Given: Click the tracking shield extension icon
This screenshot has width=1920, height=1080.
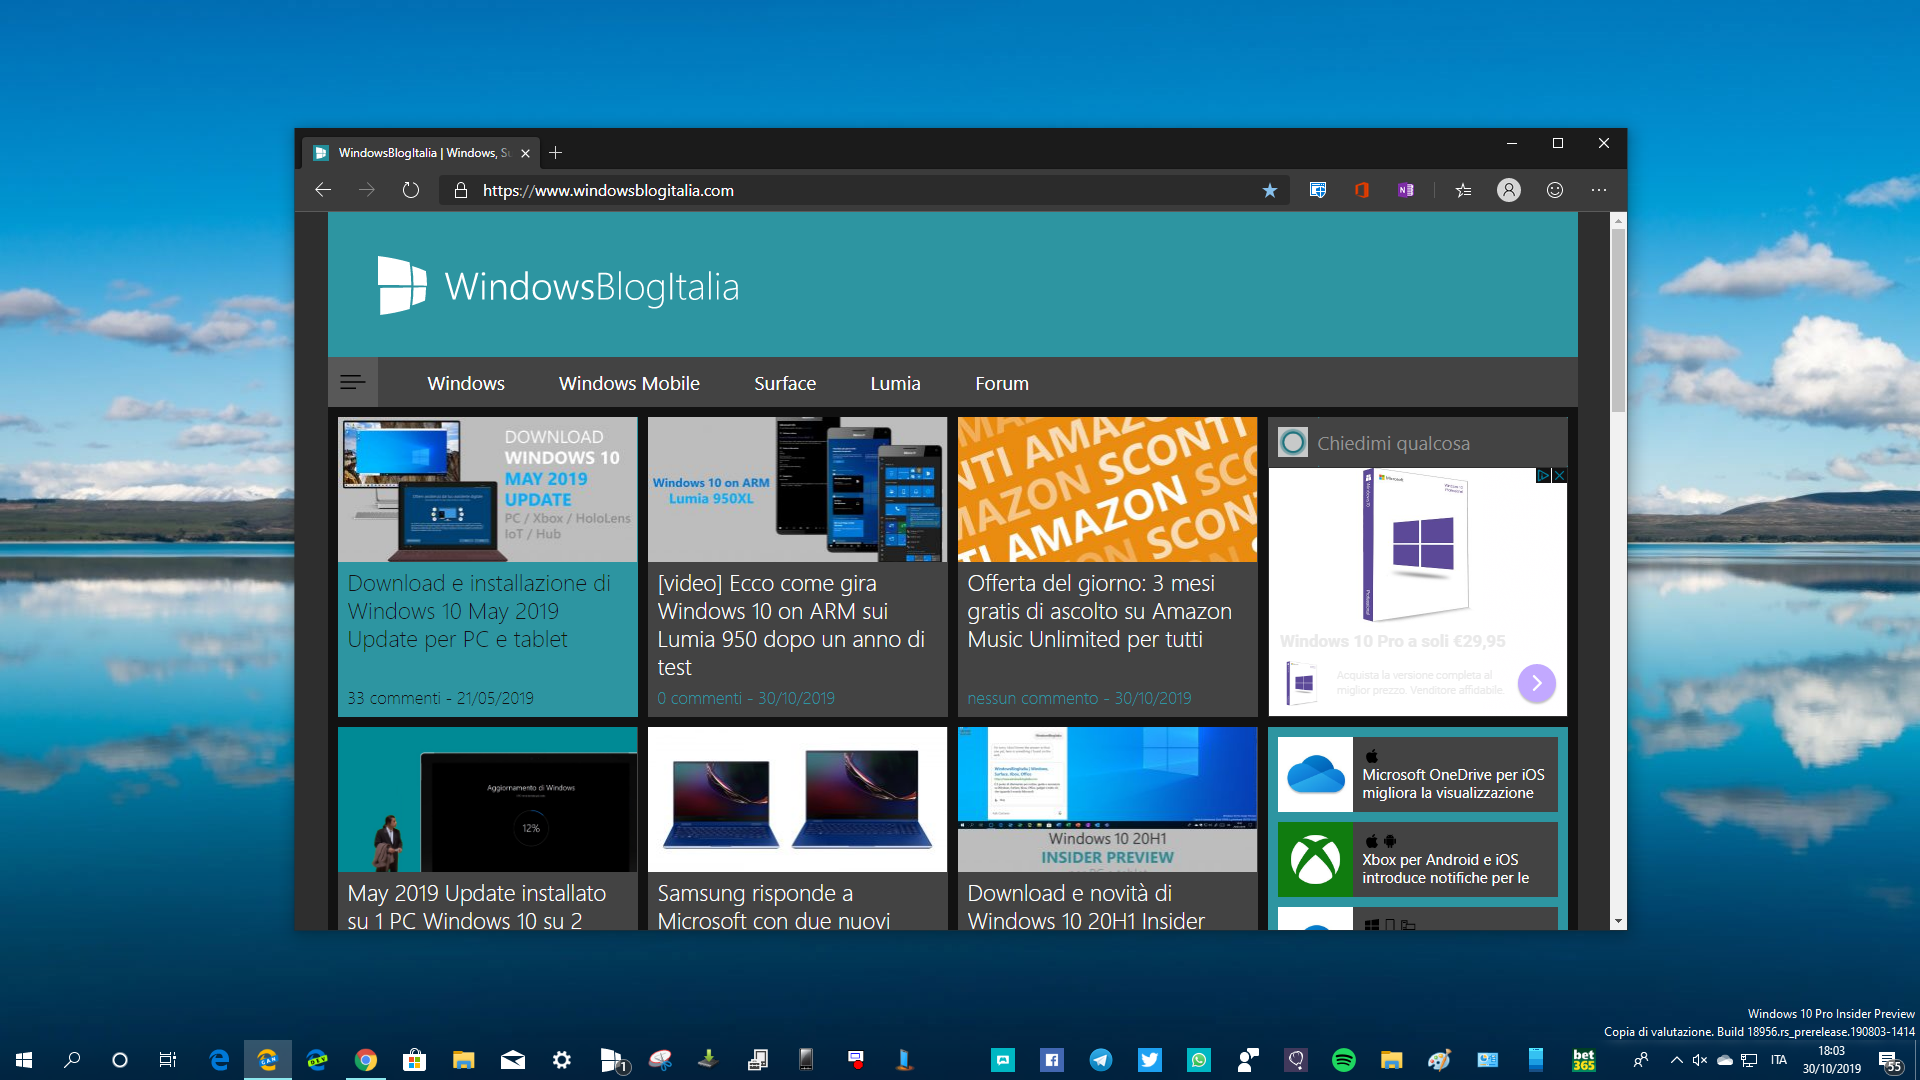Looking at the screenshot, I should click(1318, 190).
